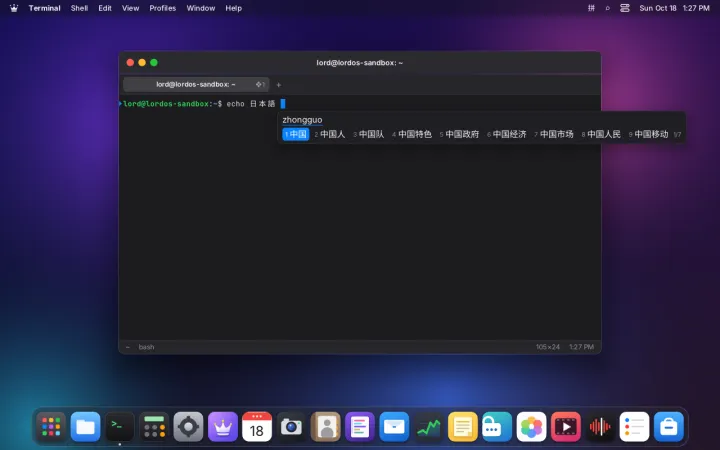Open the search icon in menu bar
Screen dimensions: 720x450
[608, 8]
